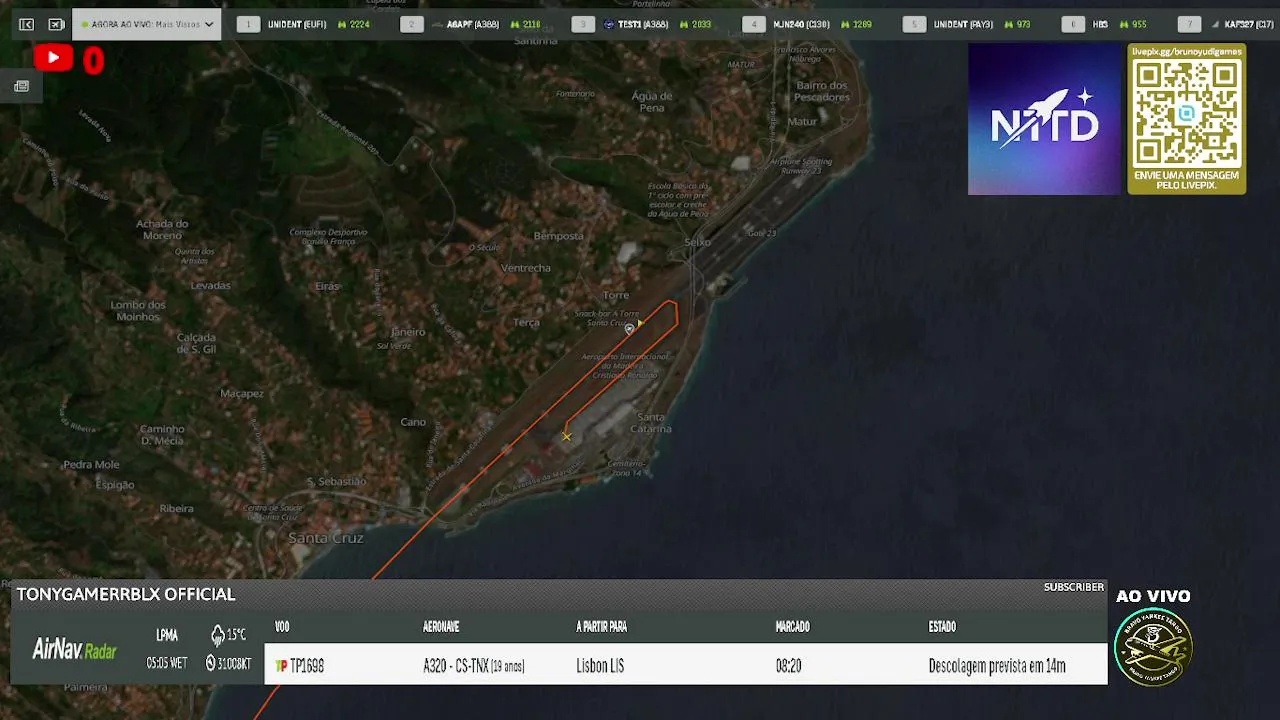Click status 'Descolagem prevista em 14m'
1280x720 pixels.
997,666
